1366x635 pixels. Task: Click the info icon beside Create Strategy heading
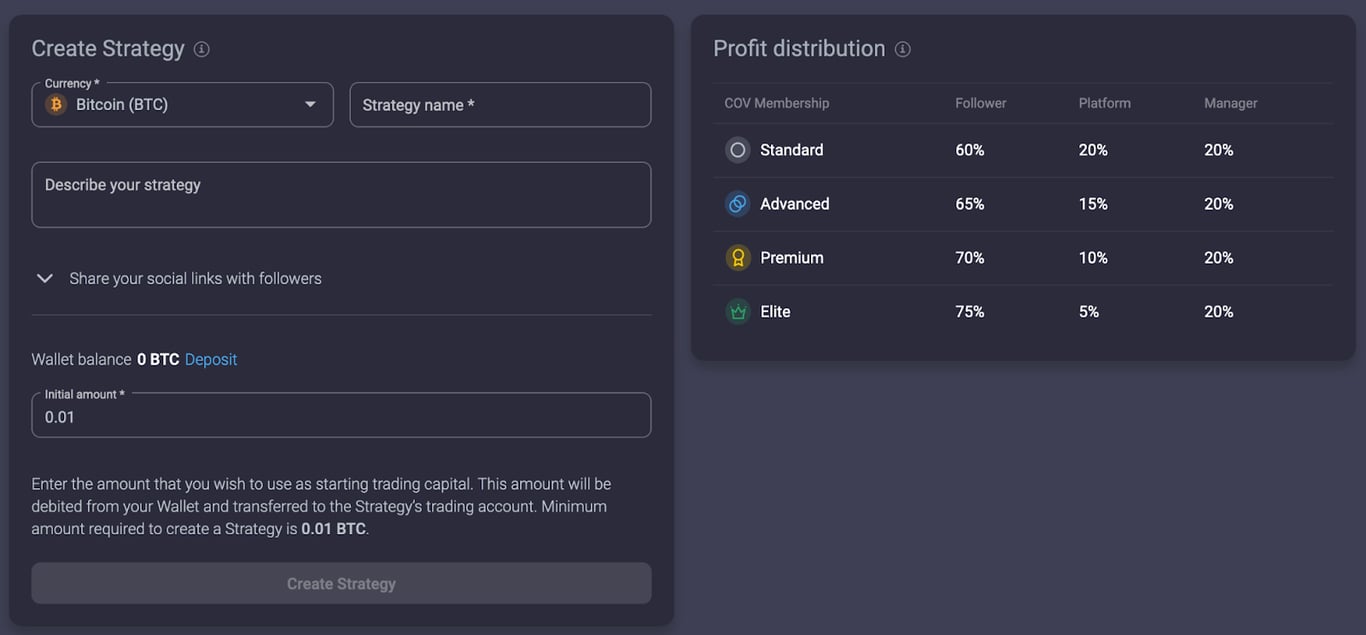[x=201, y=47]
